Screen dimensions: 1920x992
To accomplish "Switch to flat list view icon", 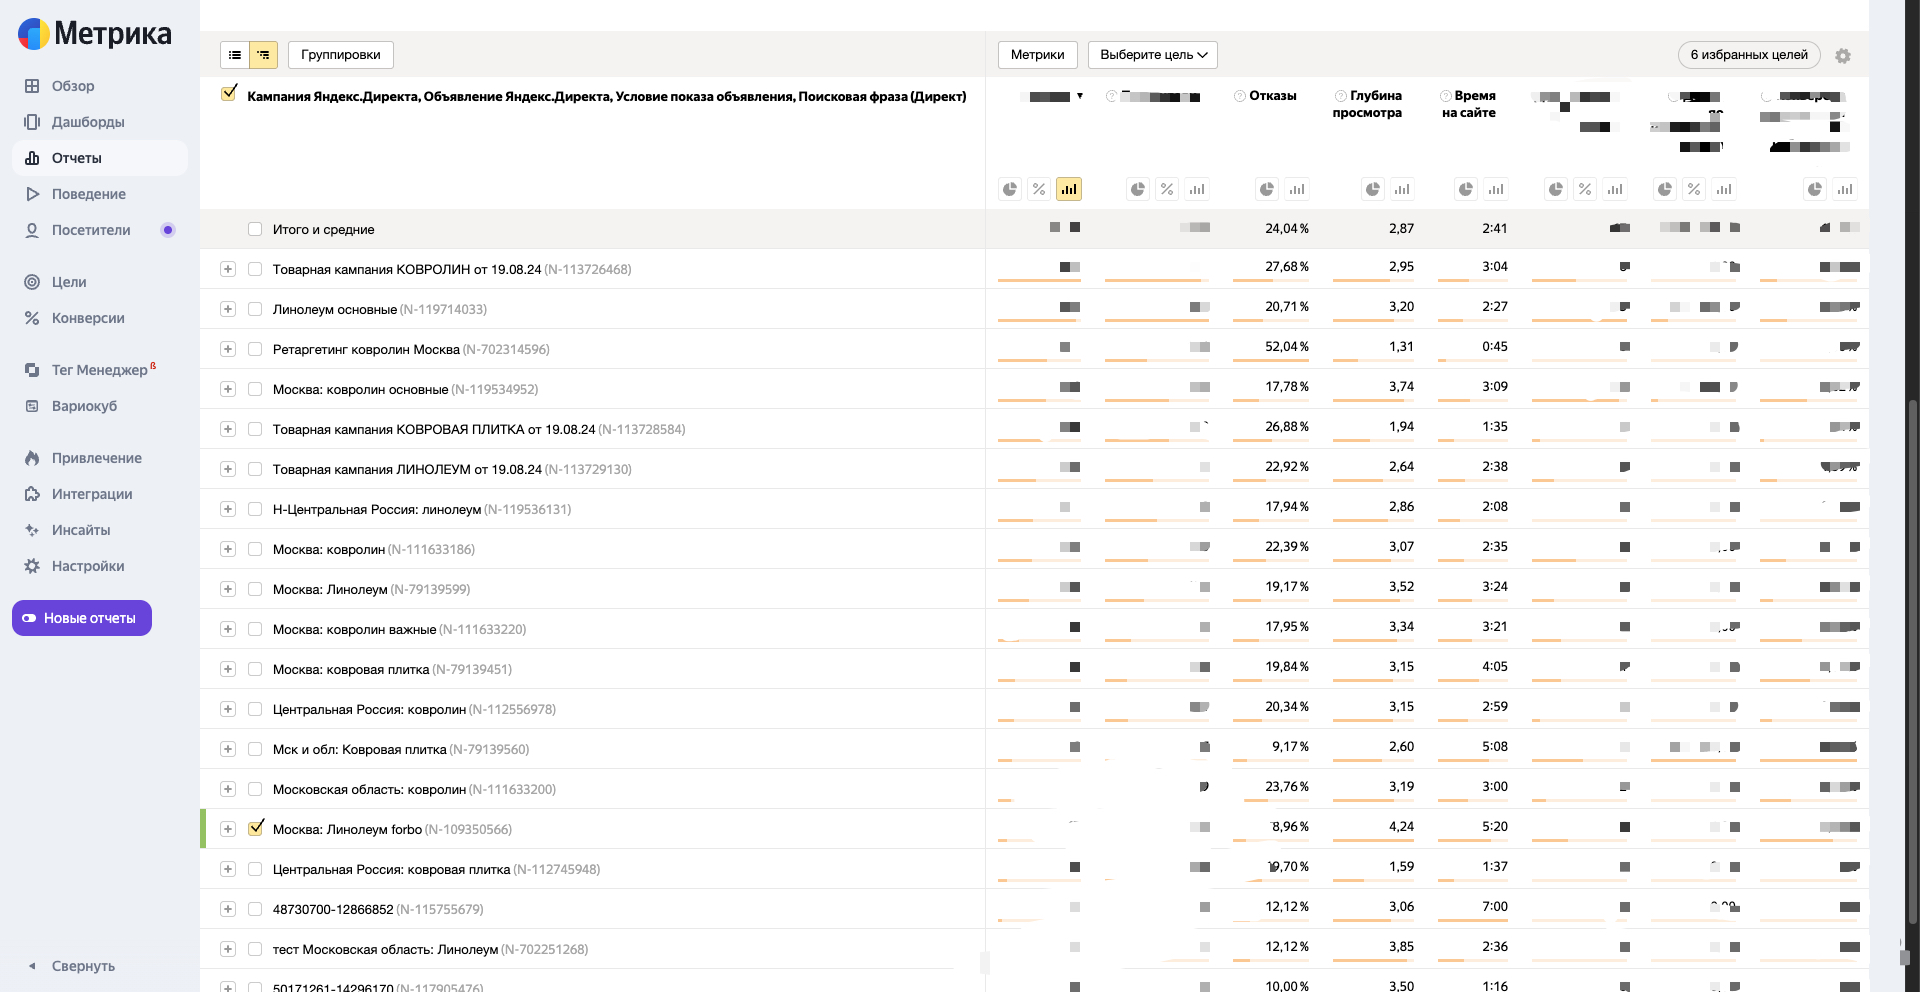I will [x=235, y=55].
